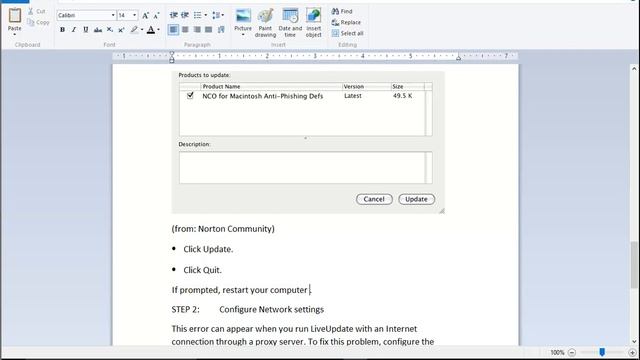Image resolution: width=640 pixels, height=360 pixels.
Task: Click the pictured NCO Anti-Phishing Defs checkbox
Action: (190, 96)
